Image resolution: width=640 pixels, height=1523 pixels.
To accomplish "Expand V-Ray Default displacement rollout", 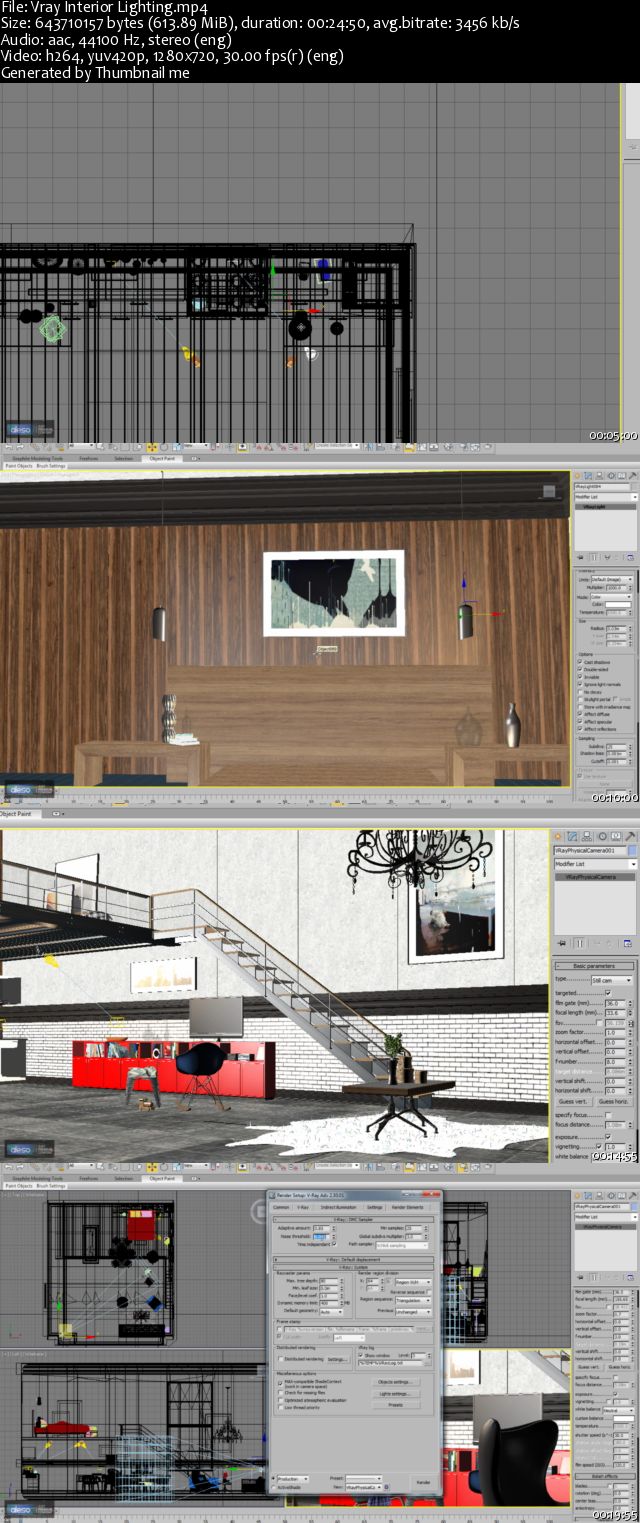I will (353, 1260).
